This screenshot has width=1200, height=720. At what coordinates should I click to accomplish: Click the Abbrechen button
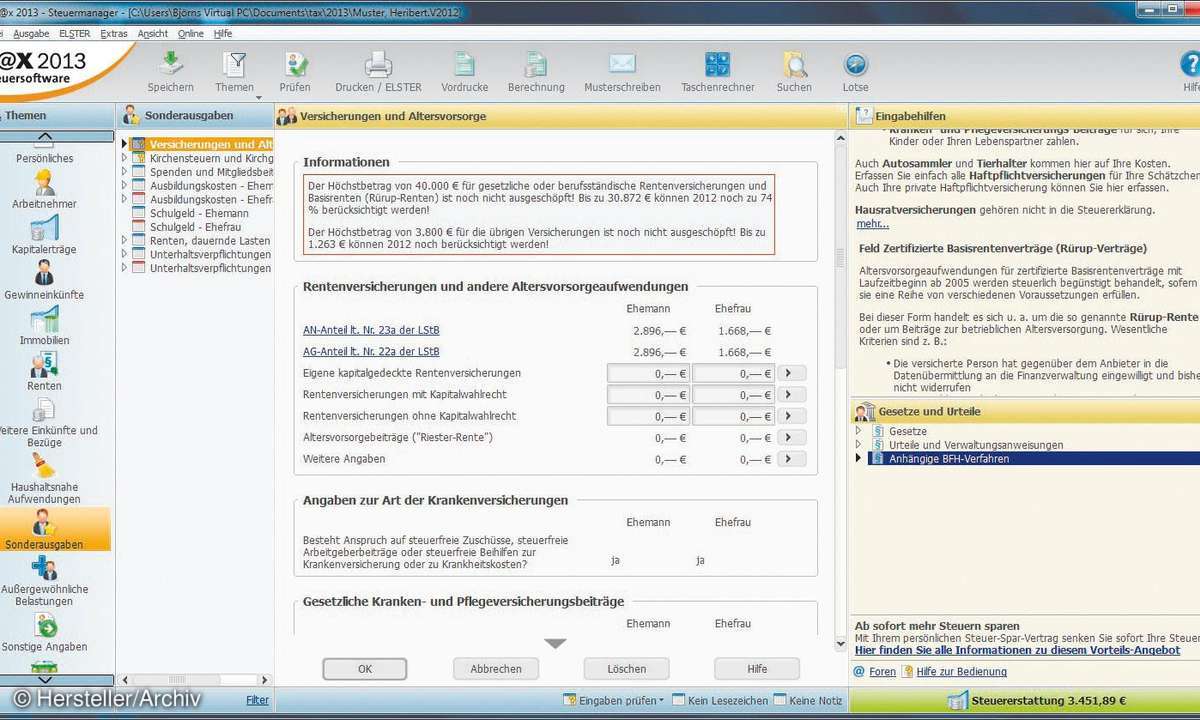tap(495, 669)
